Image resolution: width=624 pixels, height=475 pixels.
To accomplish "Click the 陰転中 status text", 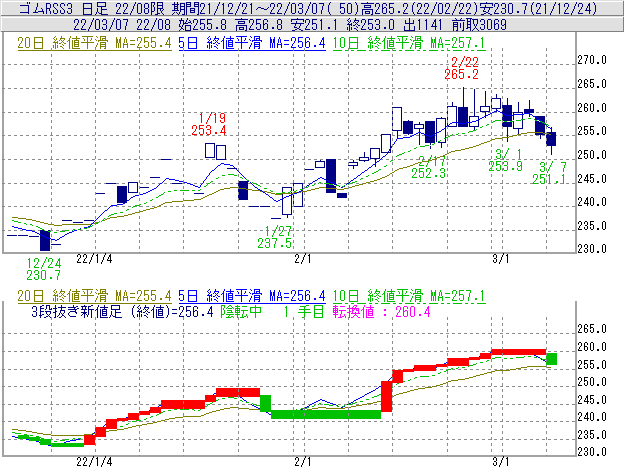I will [x=241, y=311].
